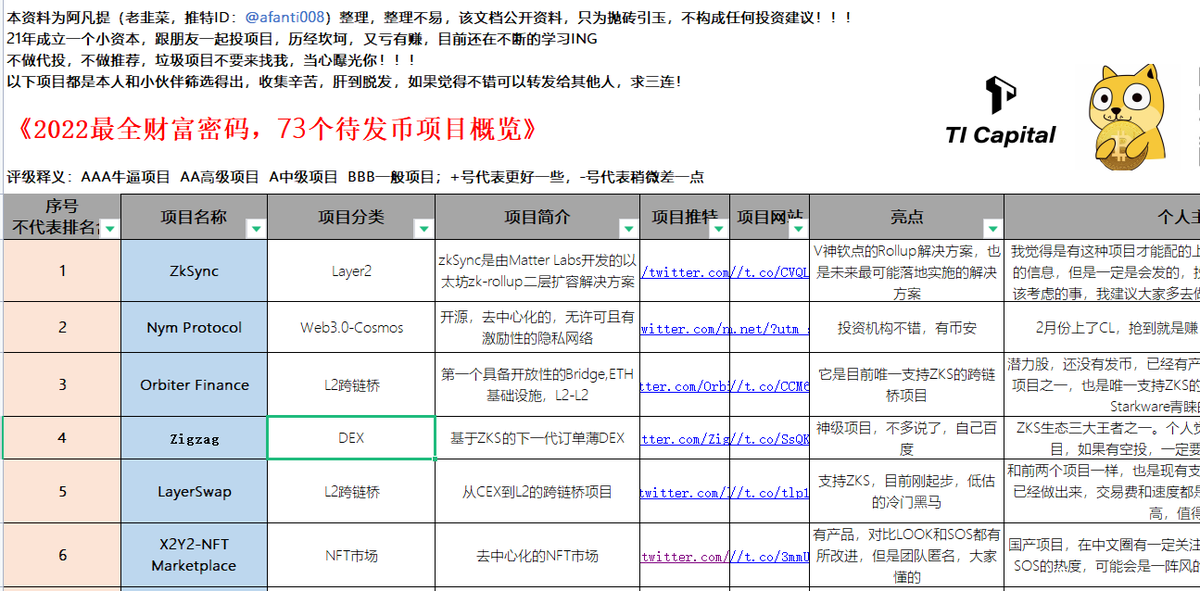Select the LayerSwap name cell
This screenshot has height=591, width=1200.
[x=194, y=492]
